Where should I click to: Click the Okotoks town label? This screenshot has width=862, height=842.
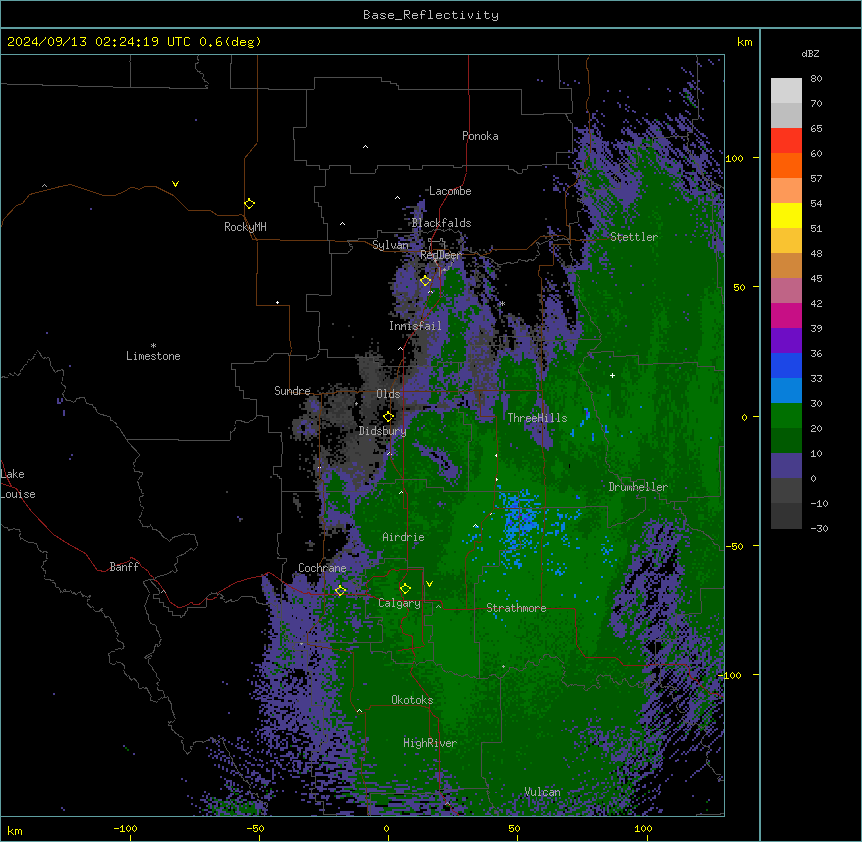[x=412, y=700]
